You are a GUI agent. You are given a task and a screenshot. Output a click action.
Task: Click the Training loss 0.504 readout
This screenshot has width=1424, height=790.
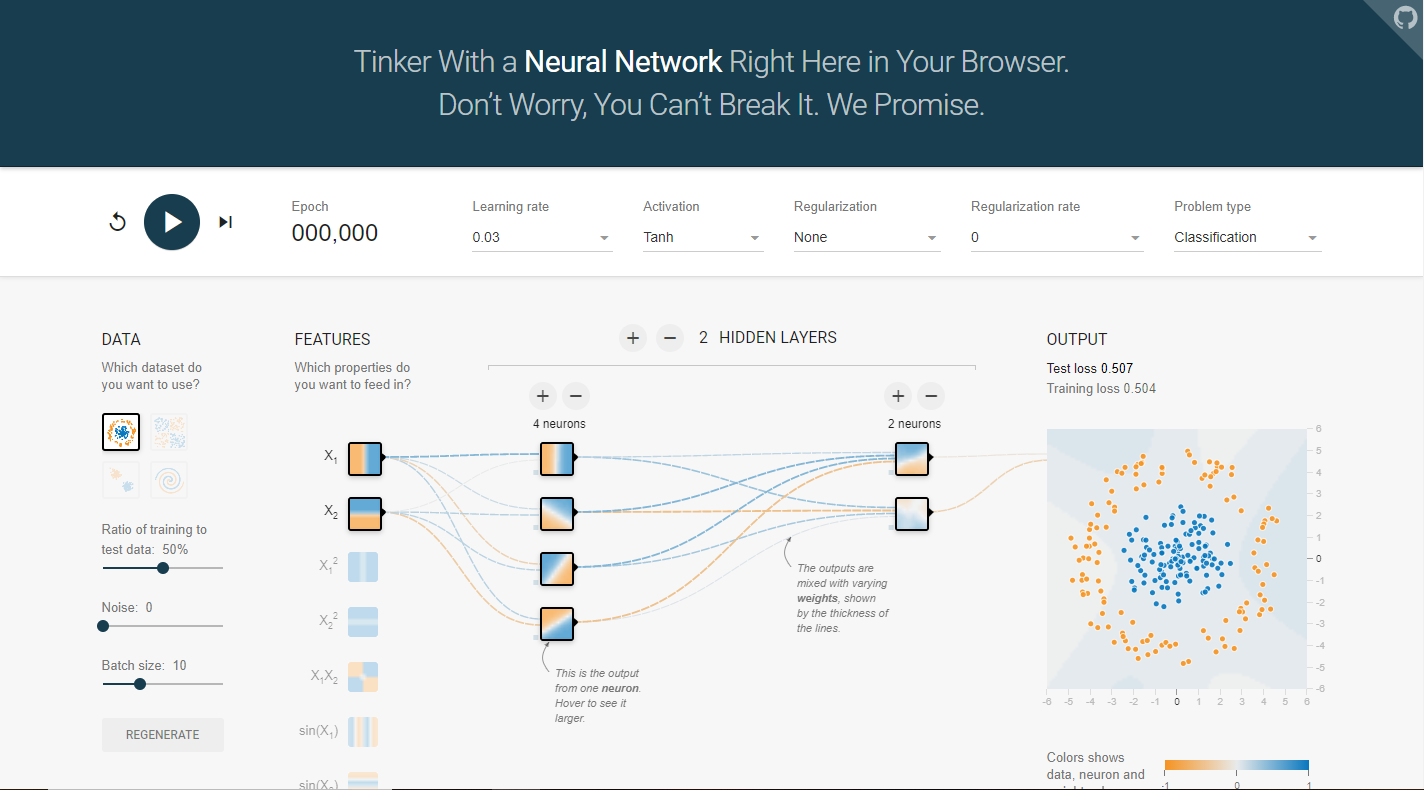[x=1101, y=388]
